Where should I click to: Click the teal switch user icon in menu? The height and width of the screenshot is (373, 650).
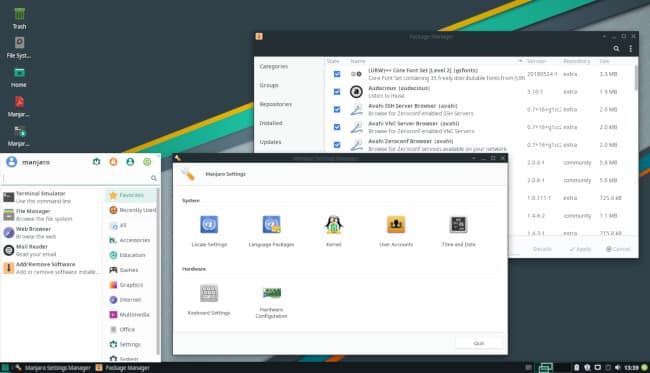tap(130, 162)
